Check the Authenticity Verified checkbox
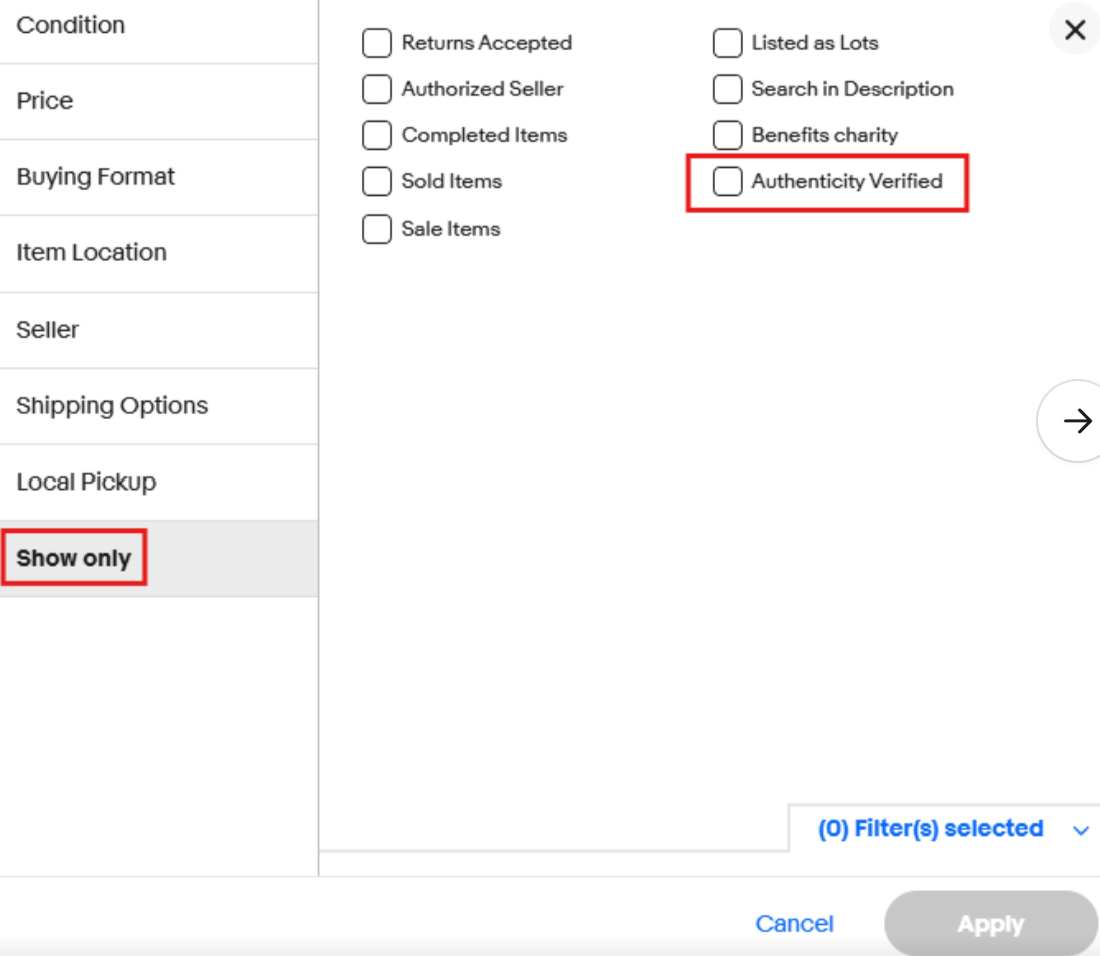 pyautogui.click(x=727, y=181)
